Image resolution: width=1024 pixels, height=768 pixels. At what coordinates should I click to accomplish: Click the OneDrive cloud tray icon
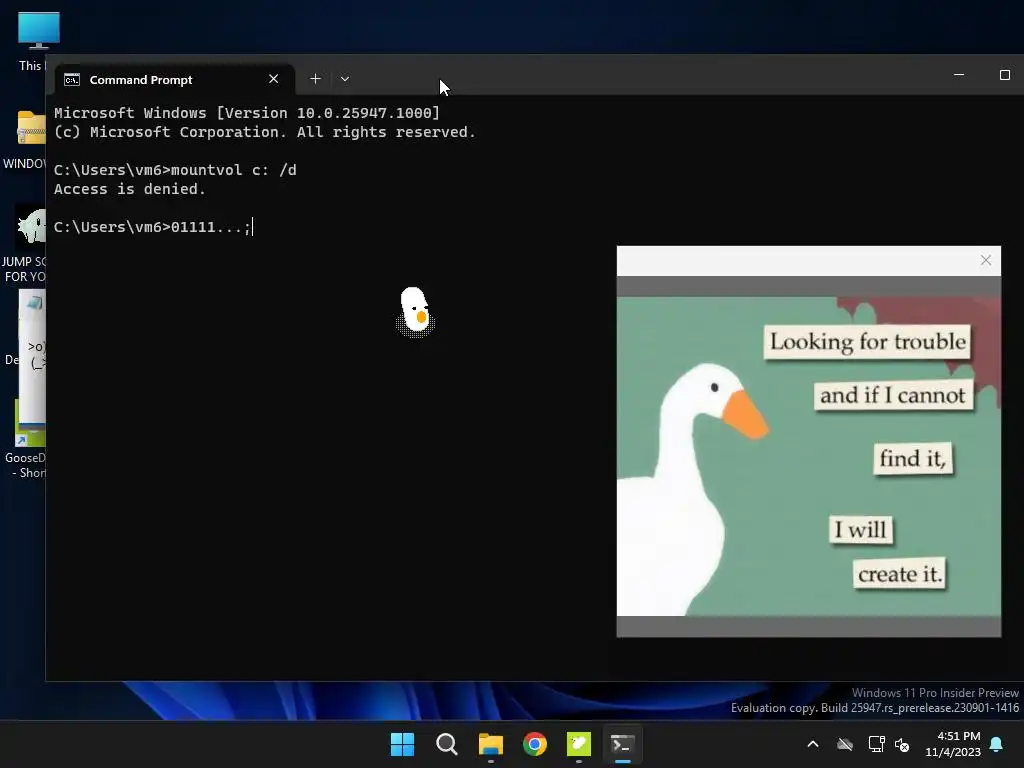pos(845,744)
